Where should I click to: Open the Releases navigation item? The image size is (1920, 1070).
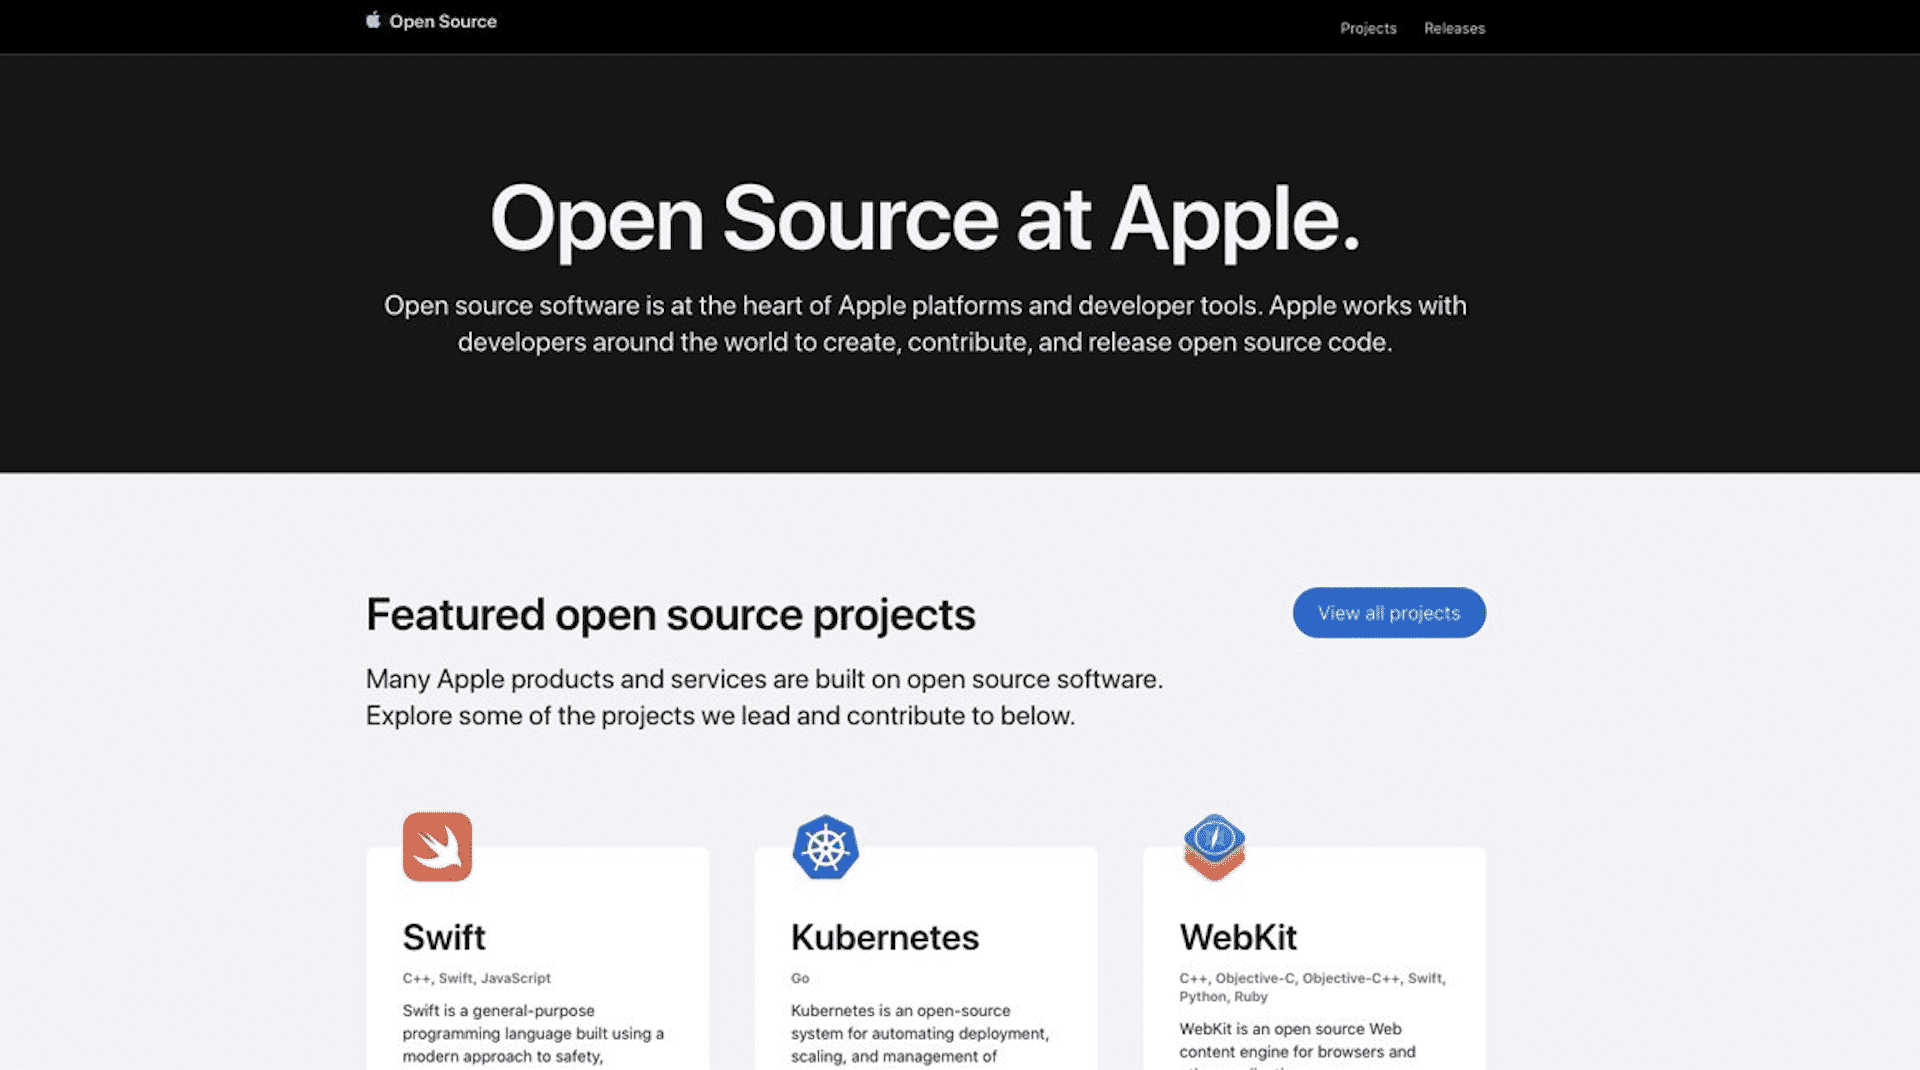pyautogui.click(x=1454, y=28)
